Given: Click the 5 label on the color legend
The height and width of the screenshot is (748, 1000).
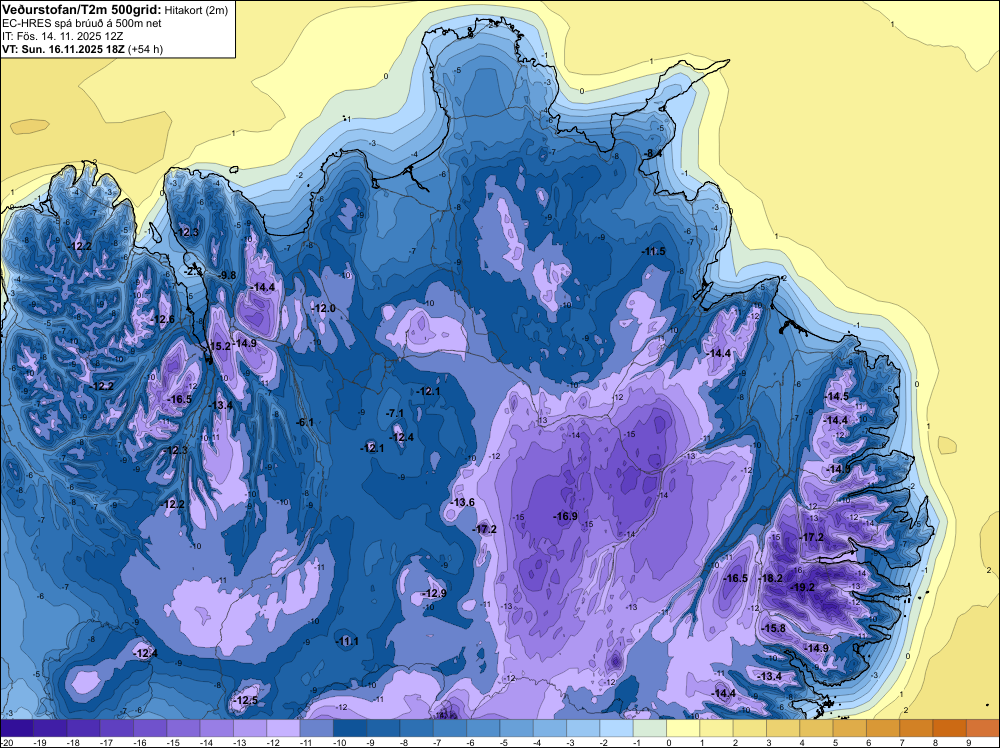Looking at the screenshot, I should (835, 742).
